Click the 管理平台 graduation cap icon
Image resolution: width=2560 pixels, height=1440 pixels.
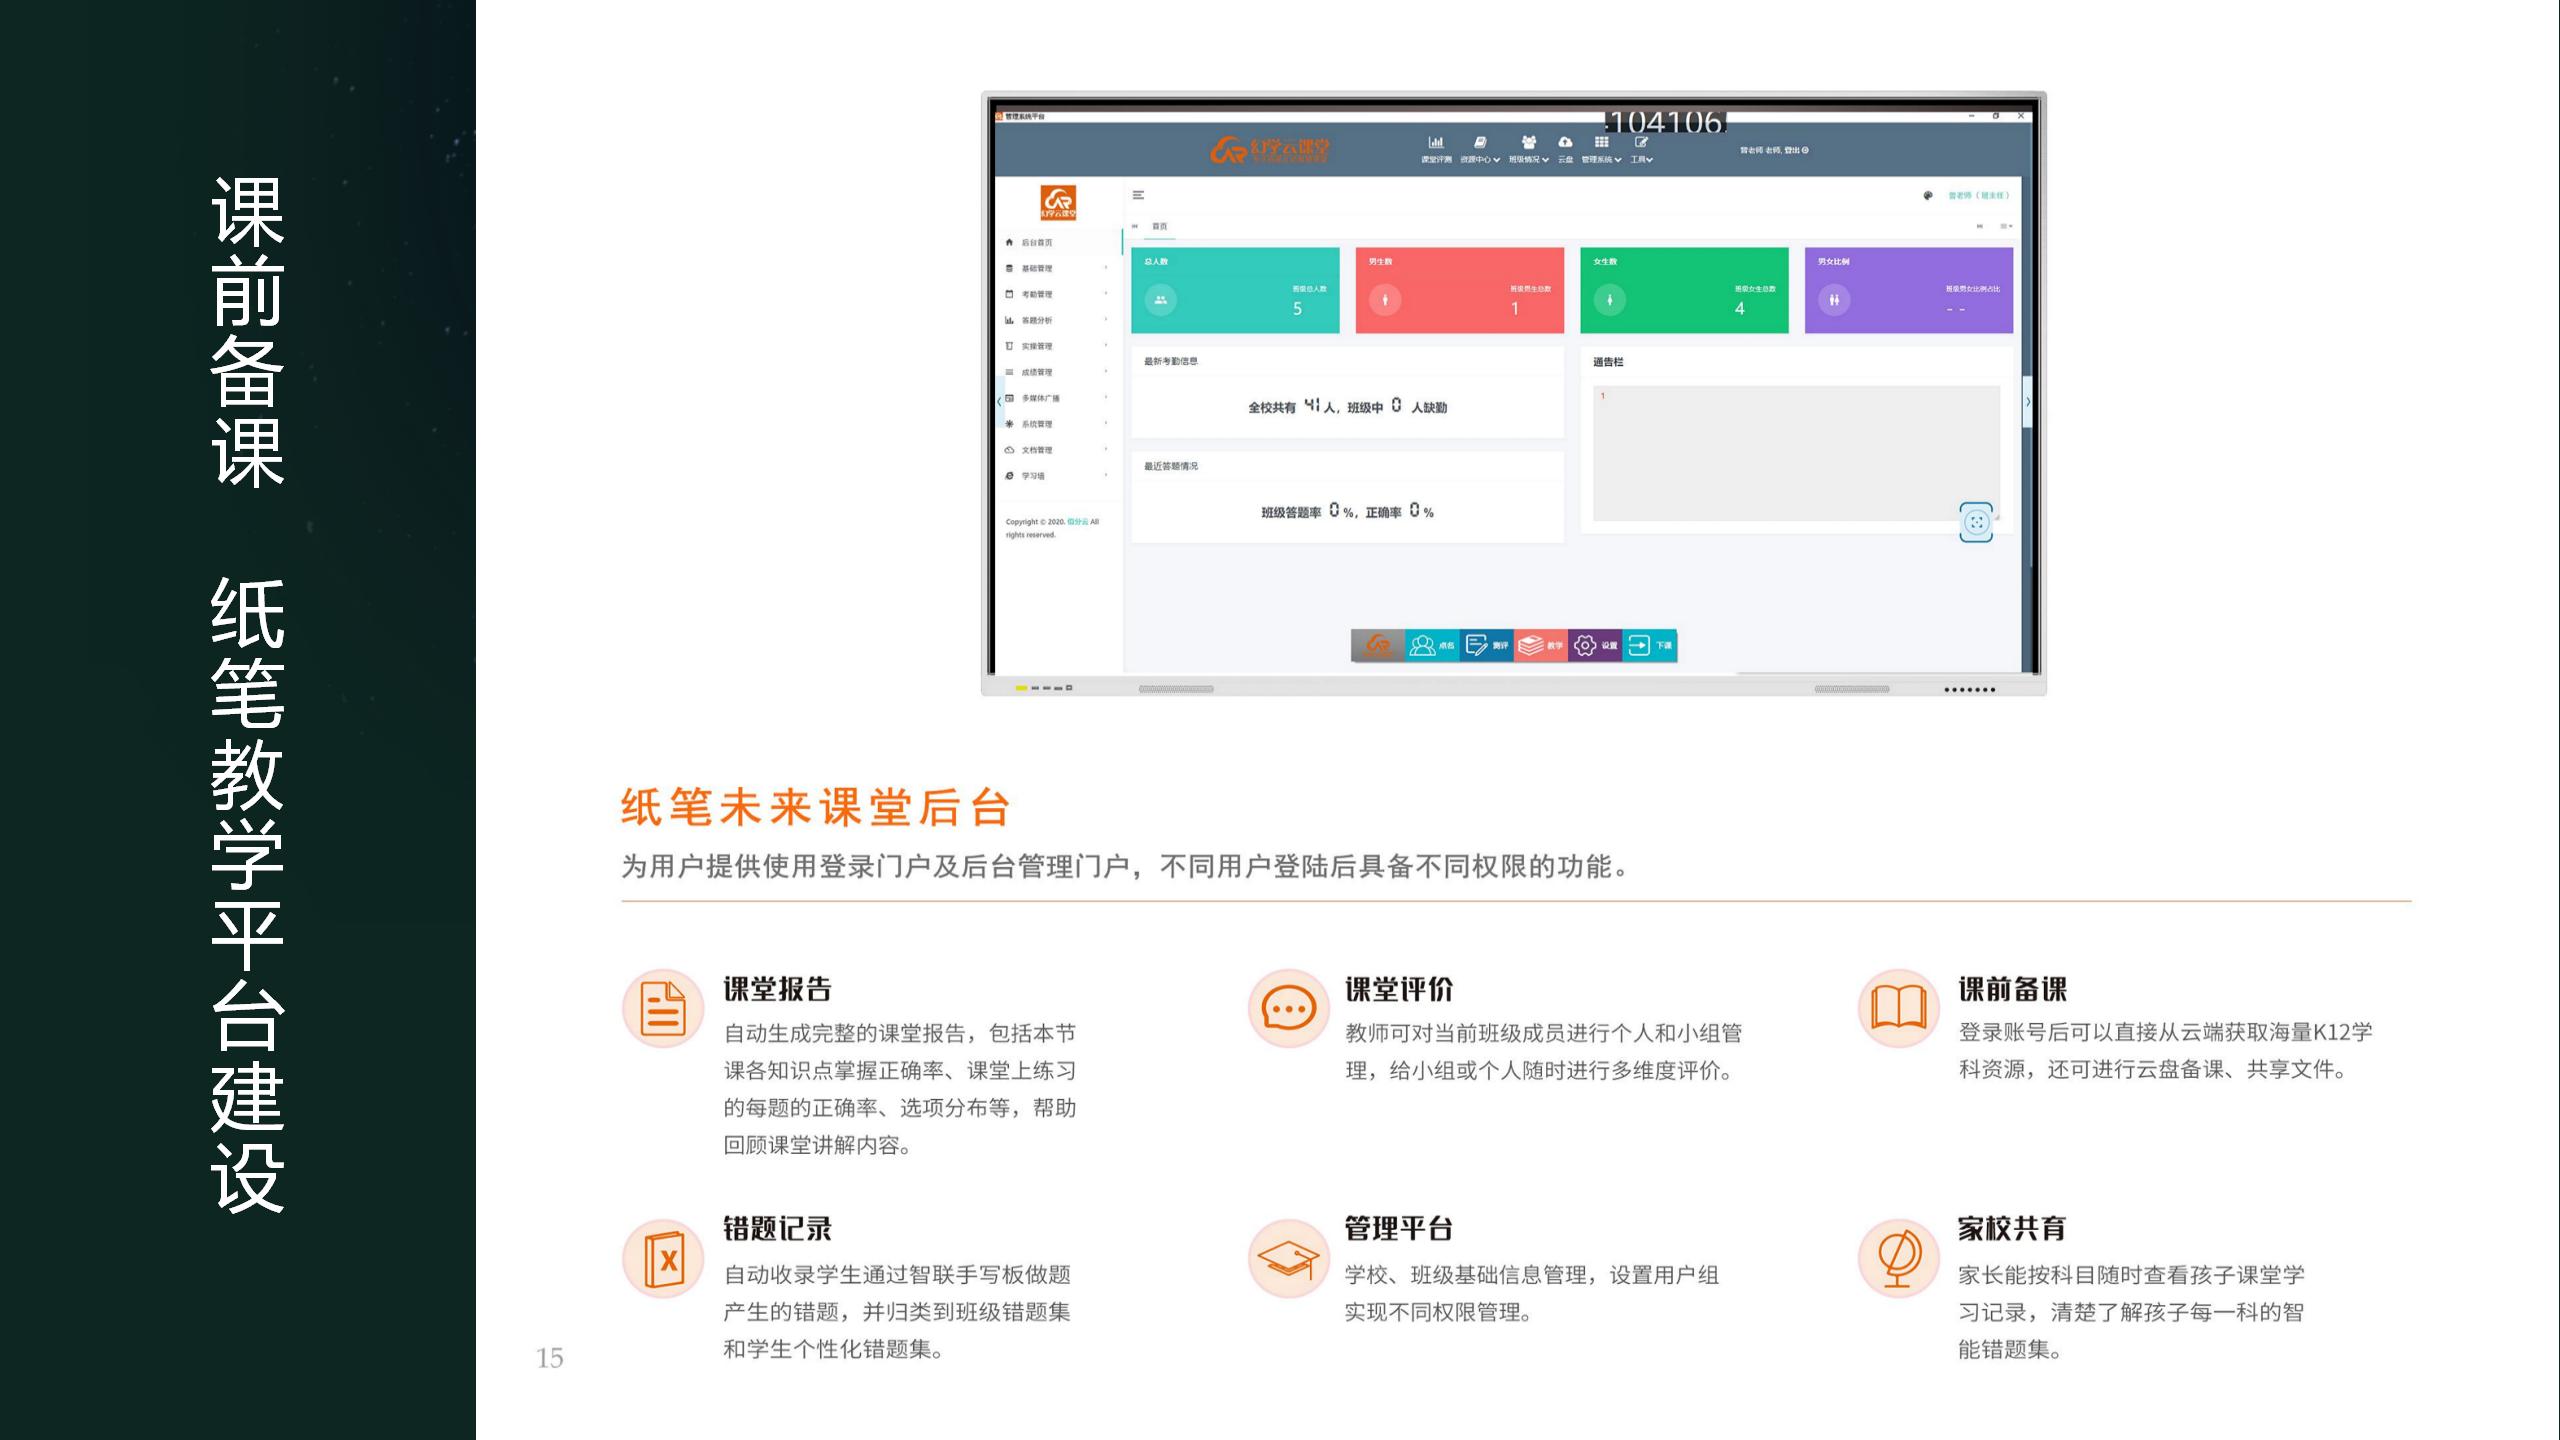tap(1288, 1258)
